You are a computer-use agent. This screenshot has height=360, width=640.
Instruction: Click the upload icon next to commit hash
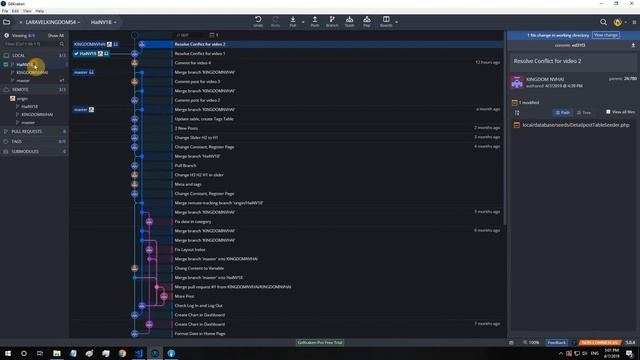click(633, 45)
